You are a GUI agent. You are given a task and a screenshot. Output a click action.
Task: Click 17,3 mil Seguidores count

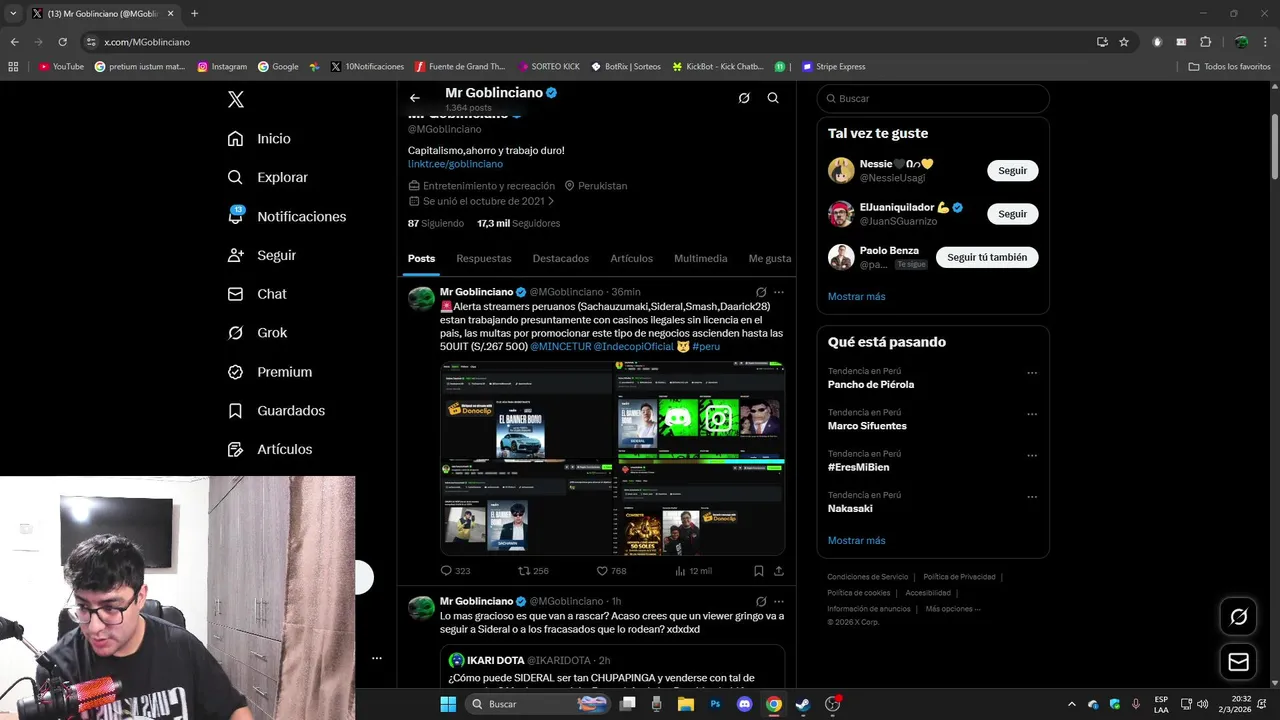coord(518,223)
